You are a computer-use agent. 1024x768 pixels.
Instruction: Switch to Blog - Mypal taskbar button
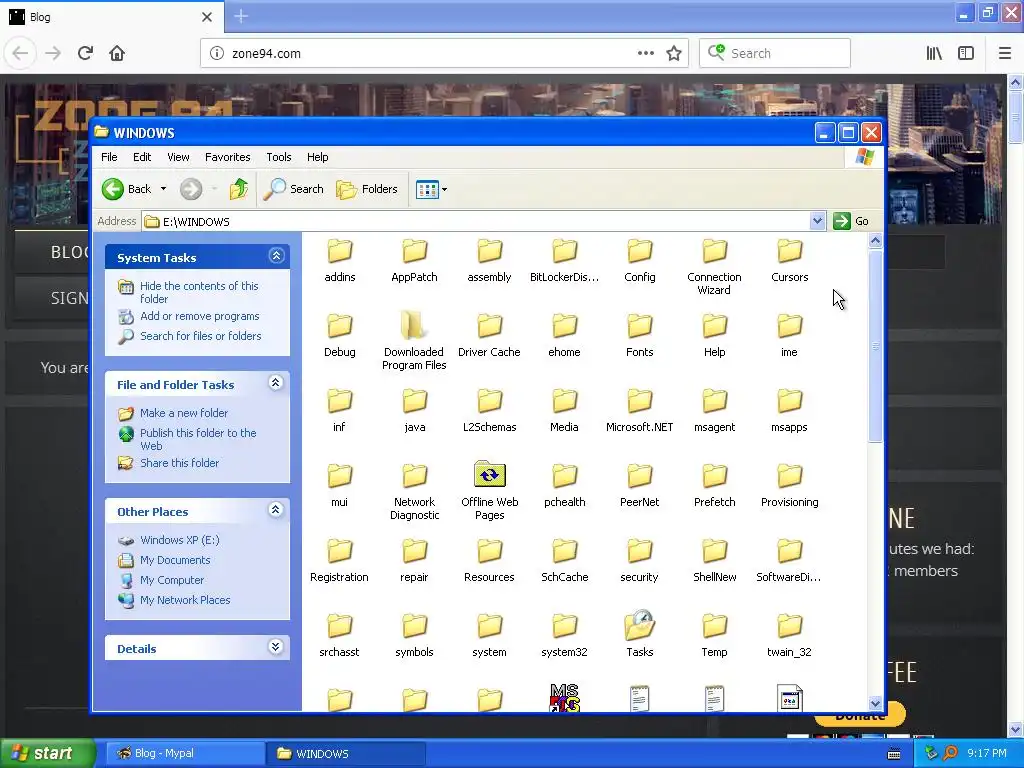[x=184, y=754]
